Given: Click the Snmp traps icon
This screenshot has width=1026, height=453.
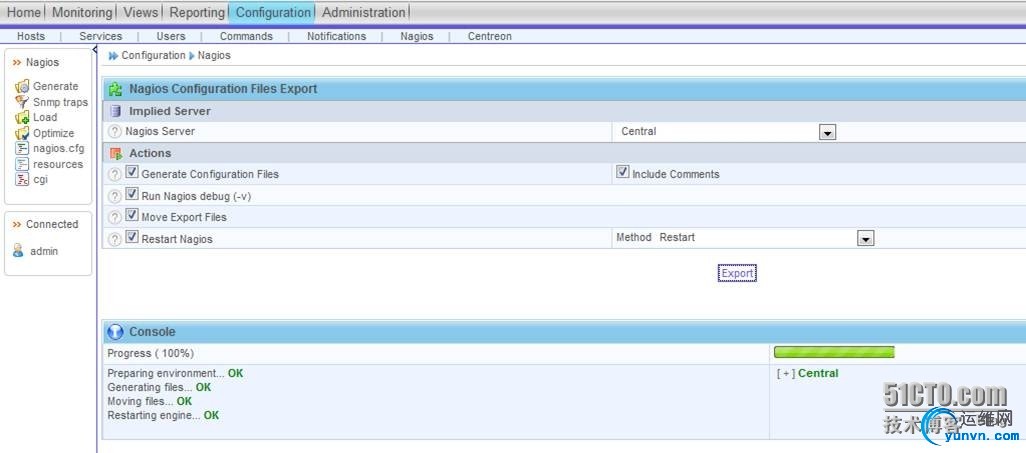Looking at the screenshot, I should pos(22,101).
